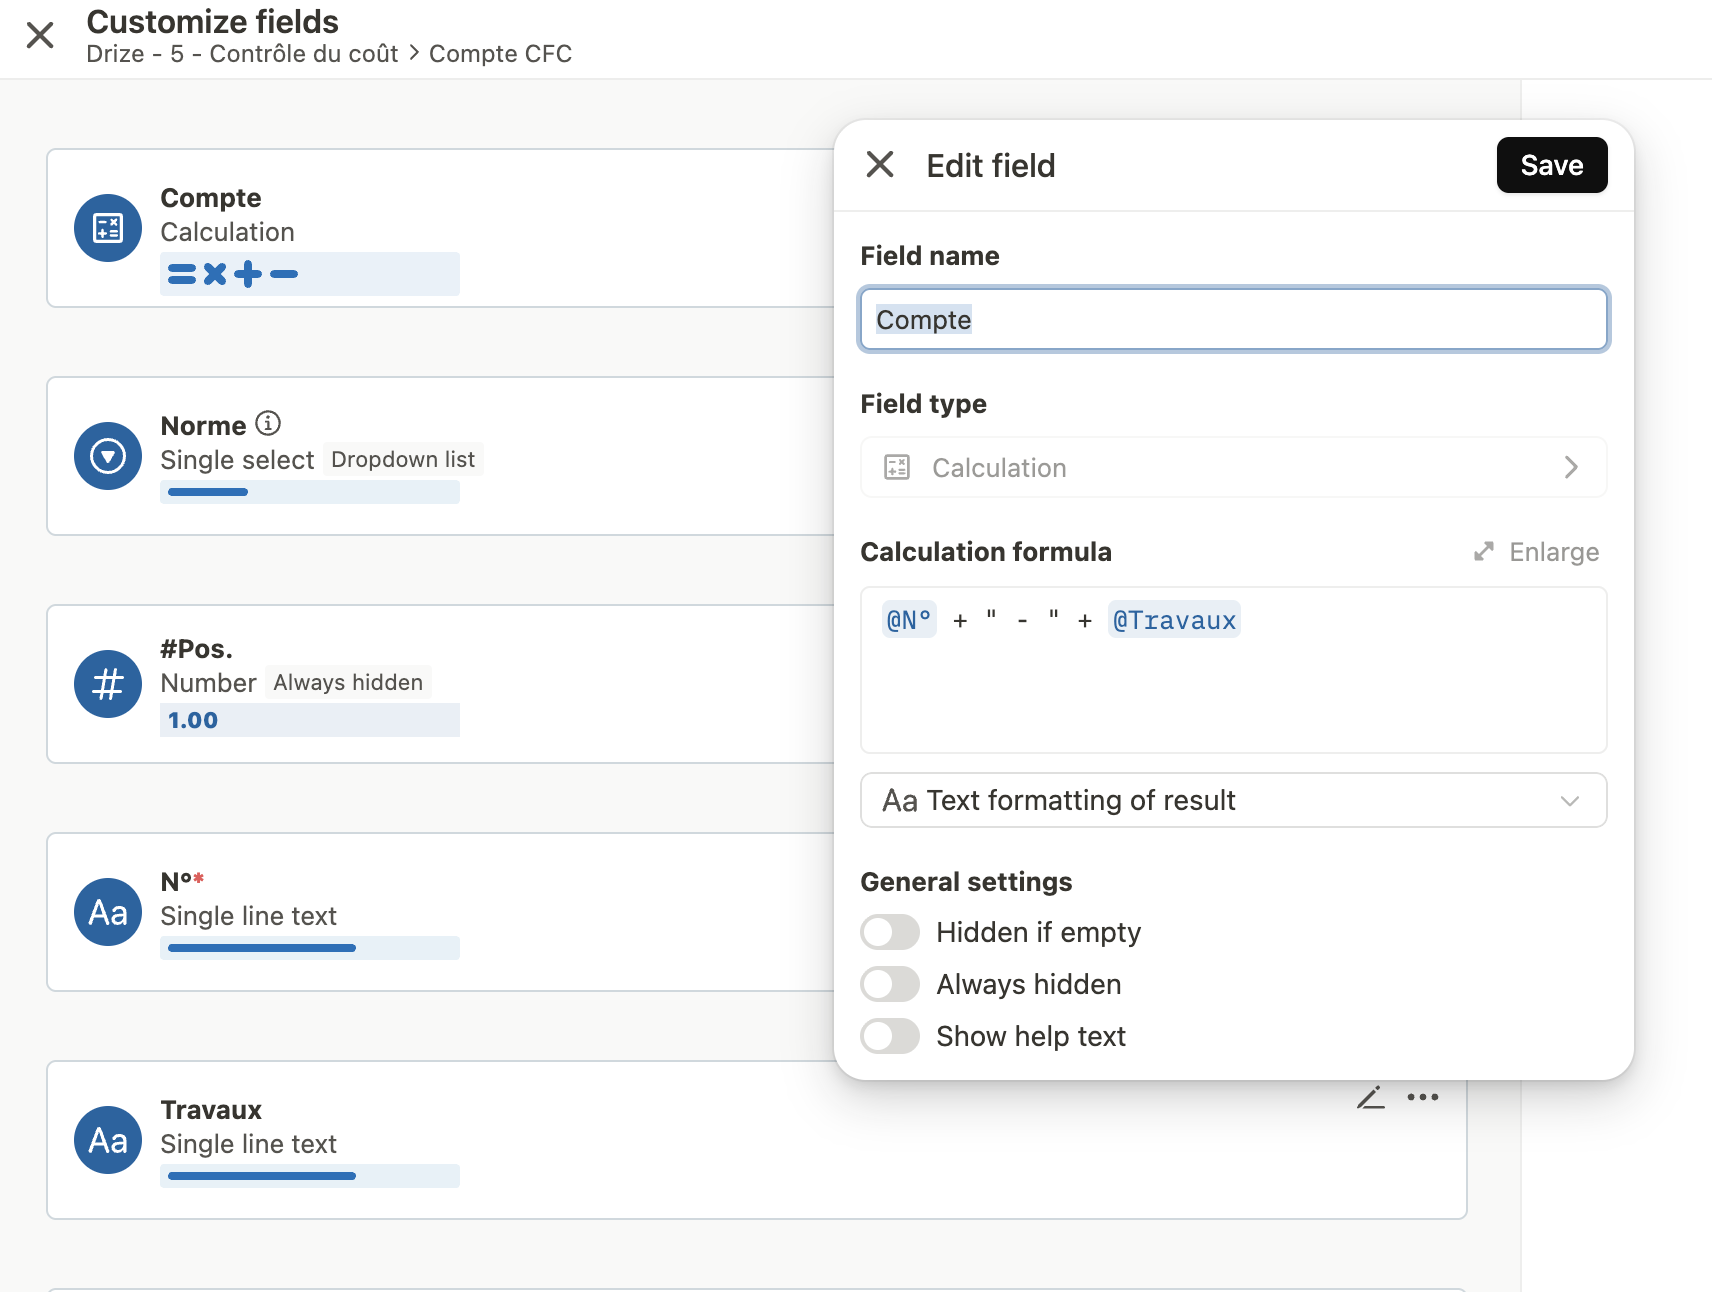Click the @N° reference in the formula
This screenshot has width=1712, height=1292.
[909, 620]
